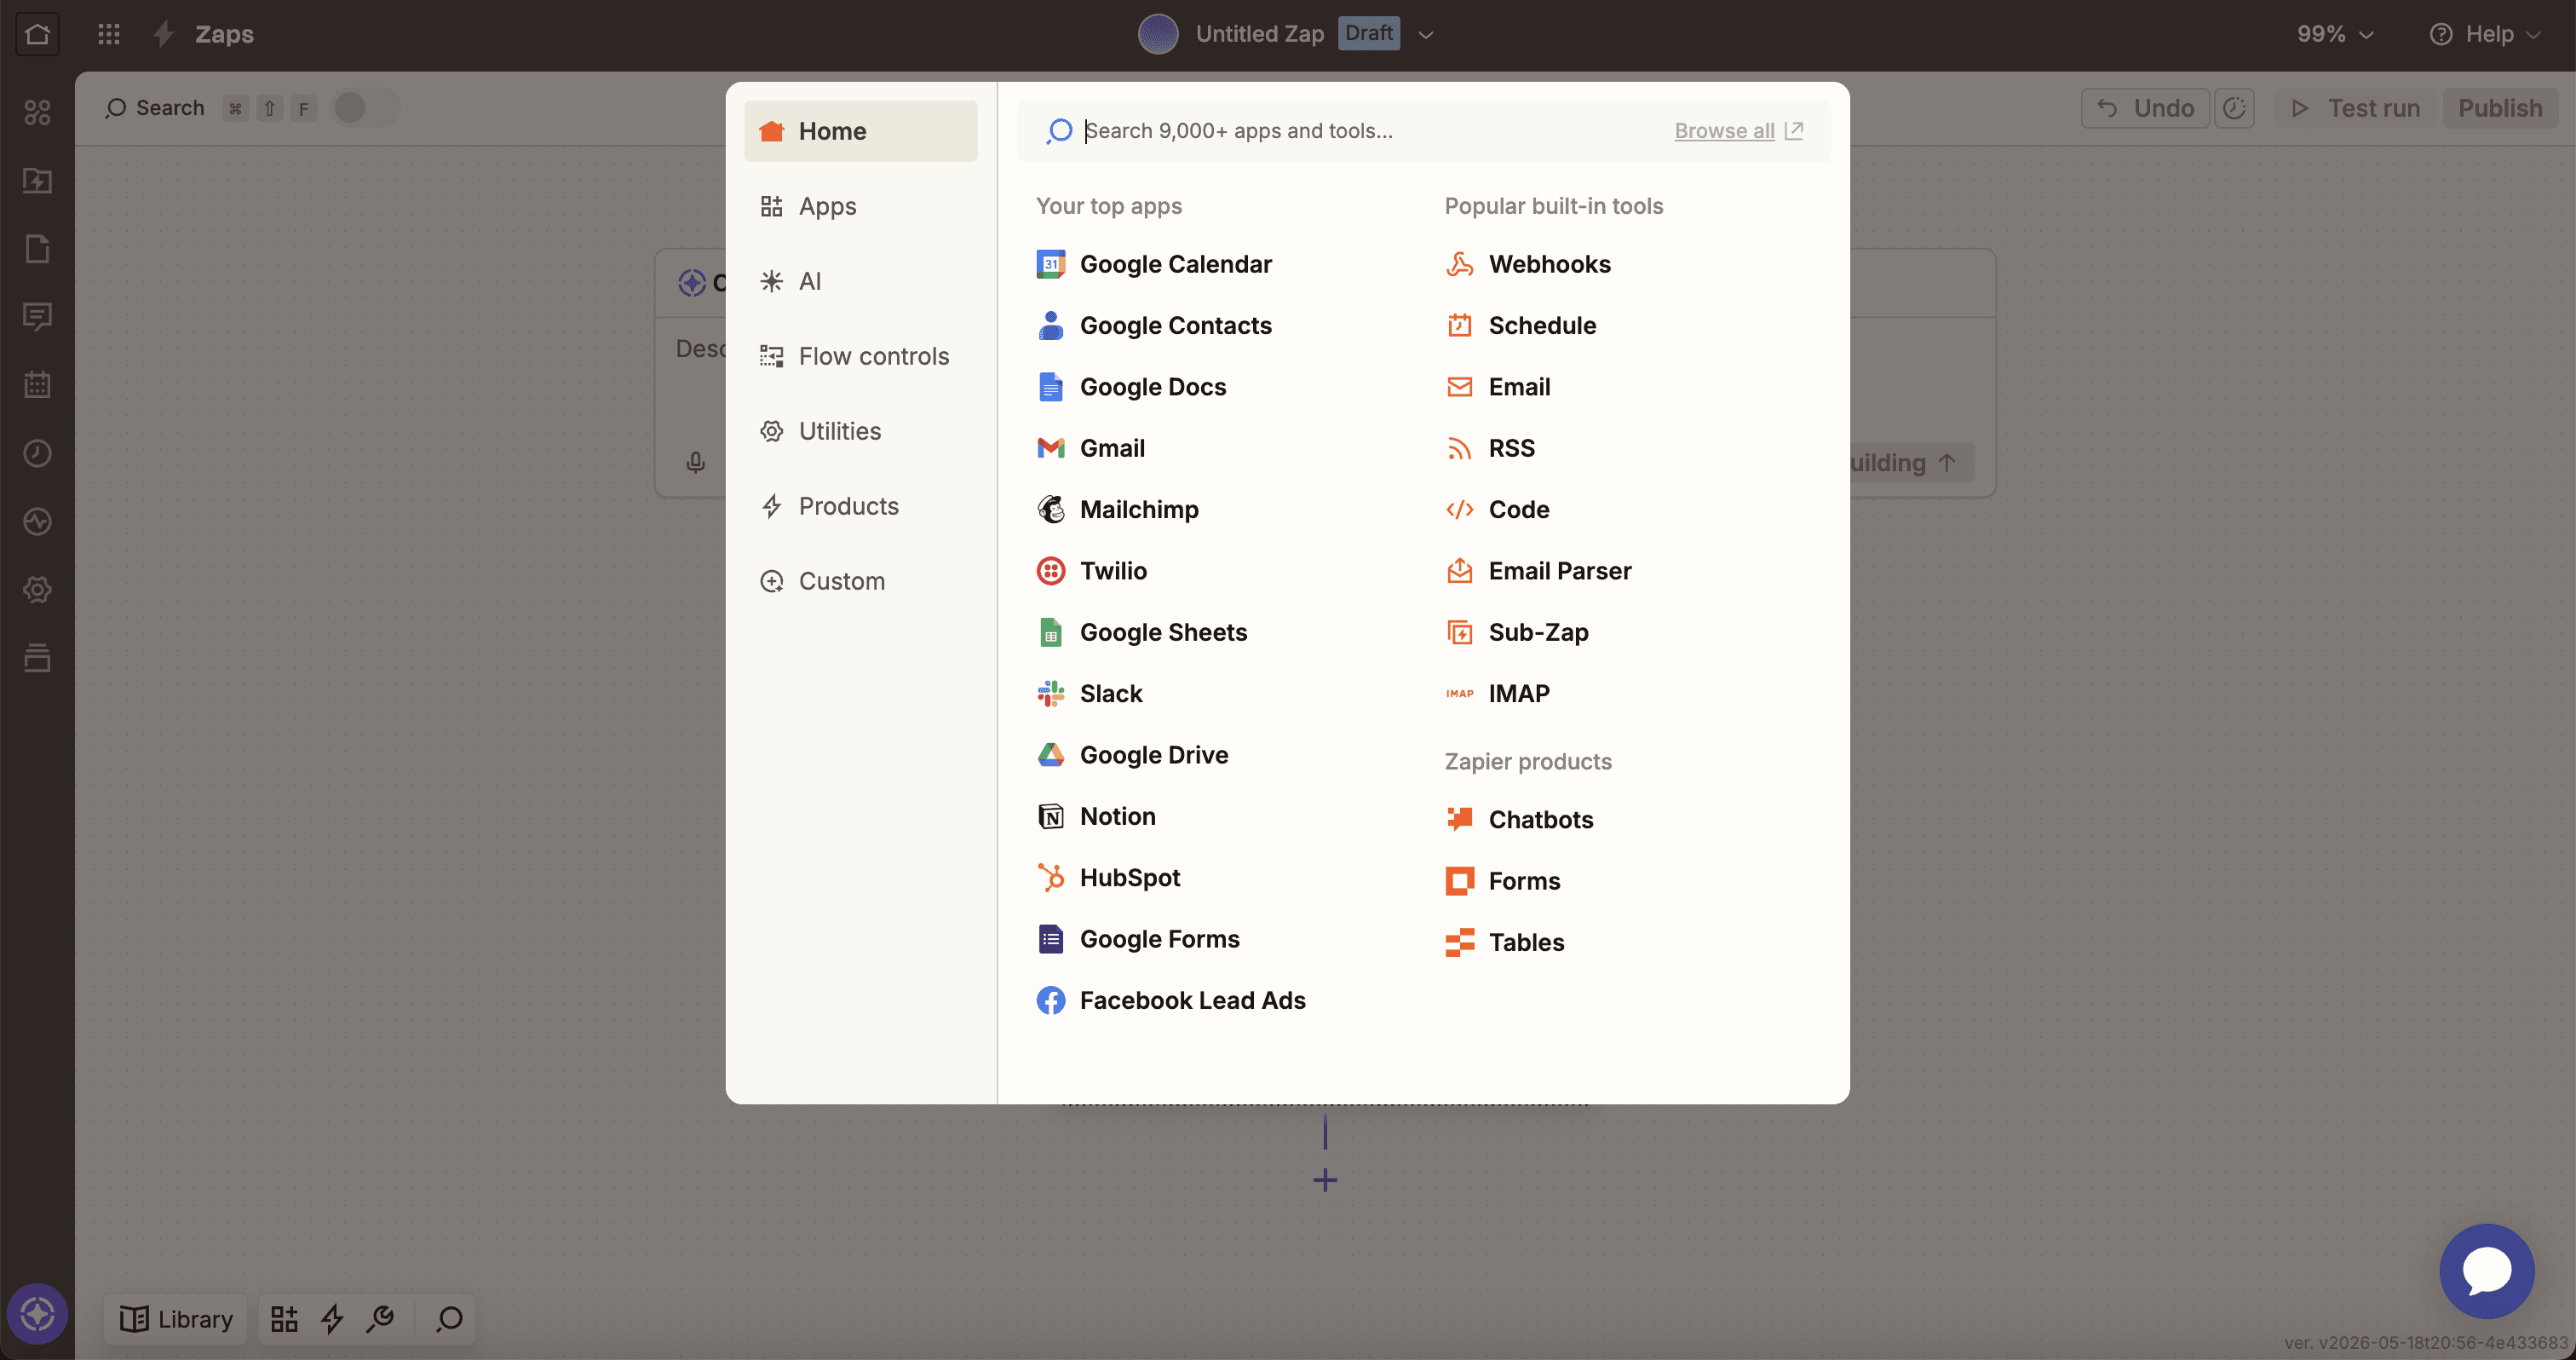
Task: Open the Library button at the bottom
Action: pos(176,1319)
